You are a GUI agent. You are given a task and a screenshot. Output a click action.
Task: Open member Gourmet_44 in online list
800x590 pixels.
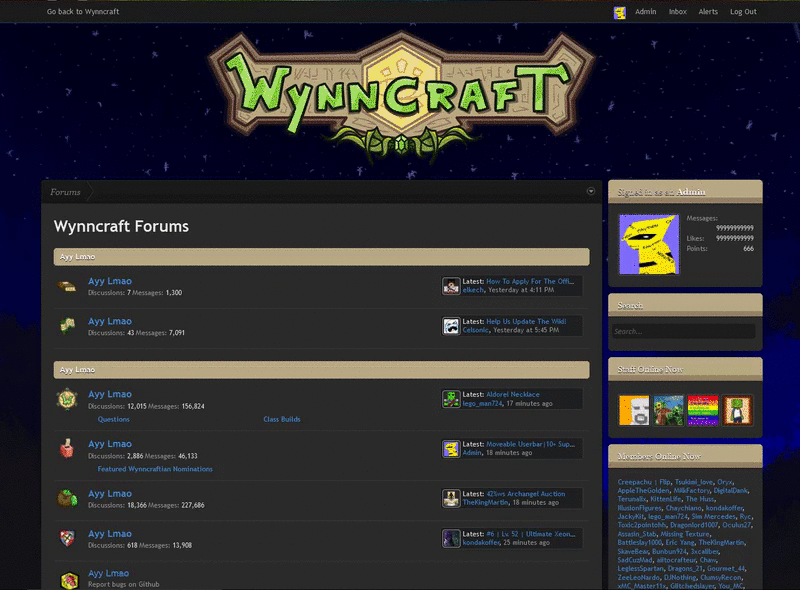click(726, 569)
